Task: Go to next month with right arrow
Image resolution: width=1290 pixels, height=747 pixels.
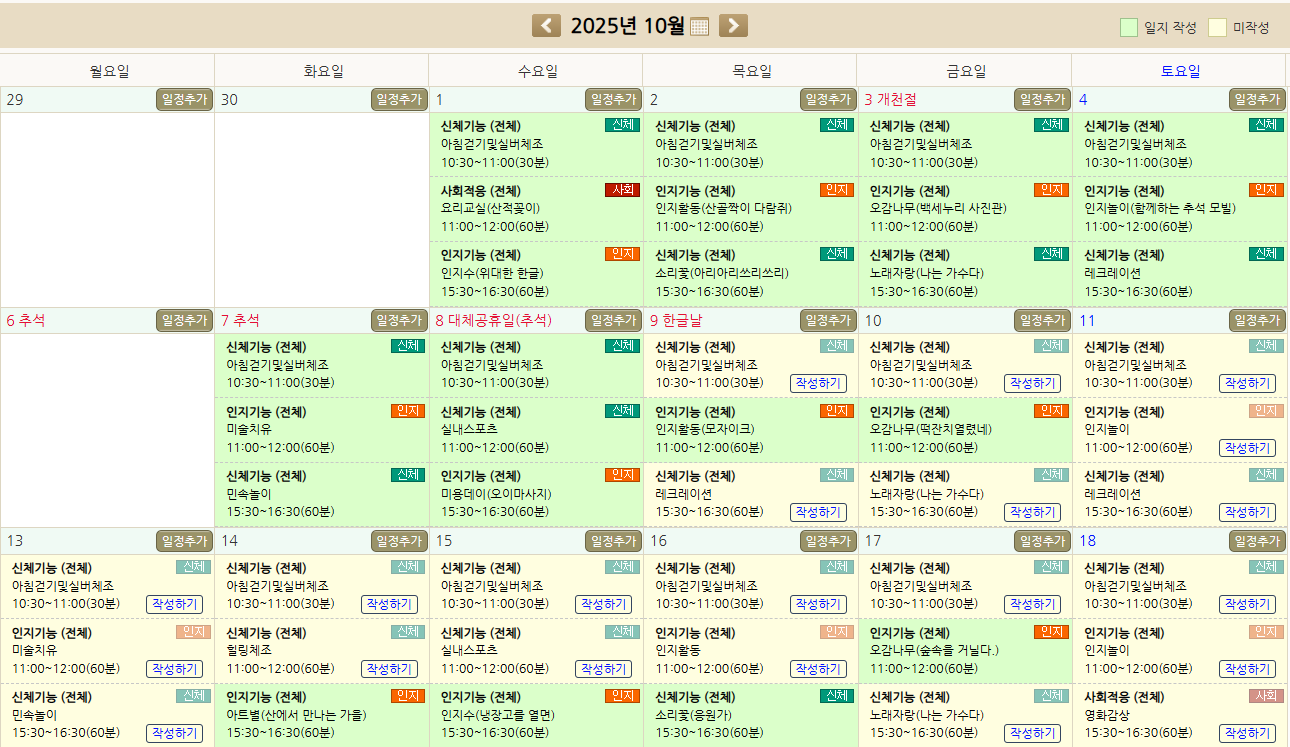Action: (x=733, y=26)
